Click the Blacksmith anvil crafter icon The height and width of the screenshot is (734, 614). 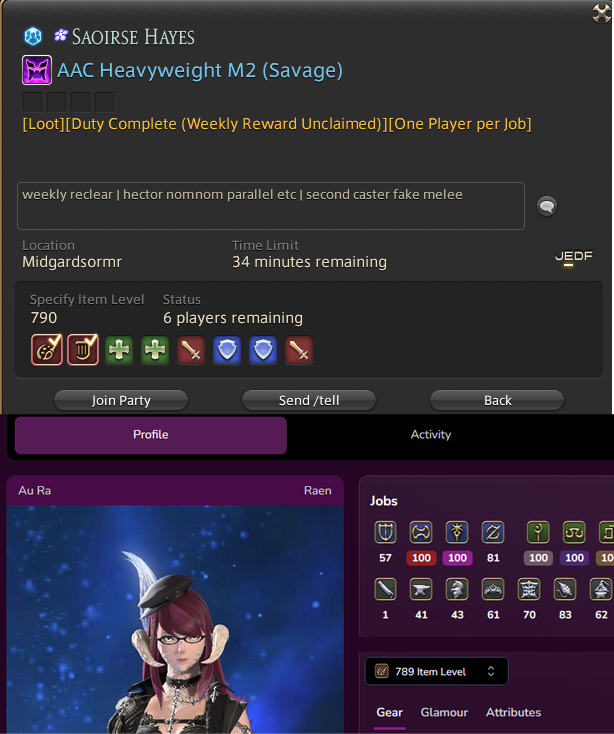point(421,589)
